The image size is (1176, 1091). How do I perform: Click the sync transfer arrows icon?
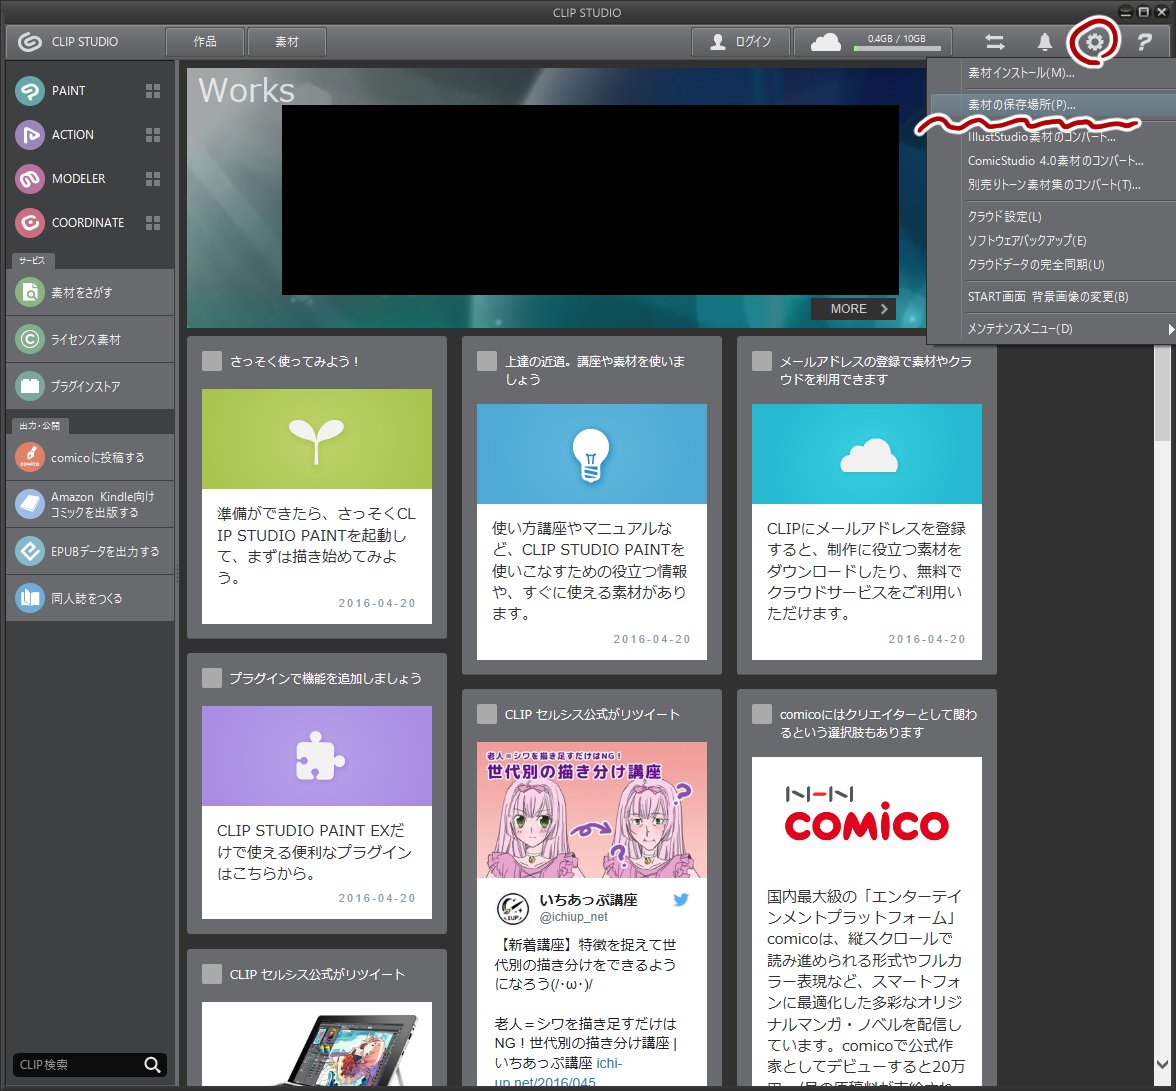[x=994, y=42]
